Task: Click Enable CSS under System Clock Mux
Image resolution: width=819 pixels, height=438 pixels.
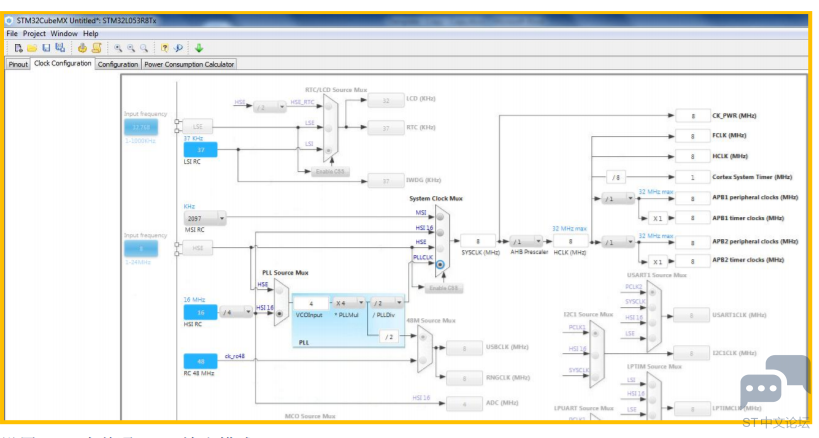Action: coord(443,288)
